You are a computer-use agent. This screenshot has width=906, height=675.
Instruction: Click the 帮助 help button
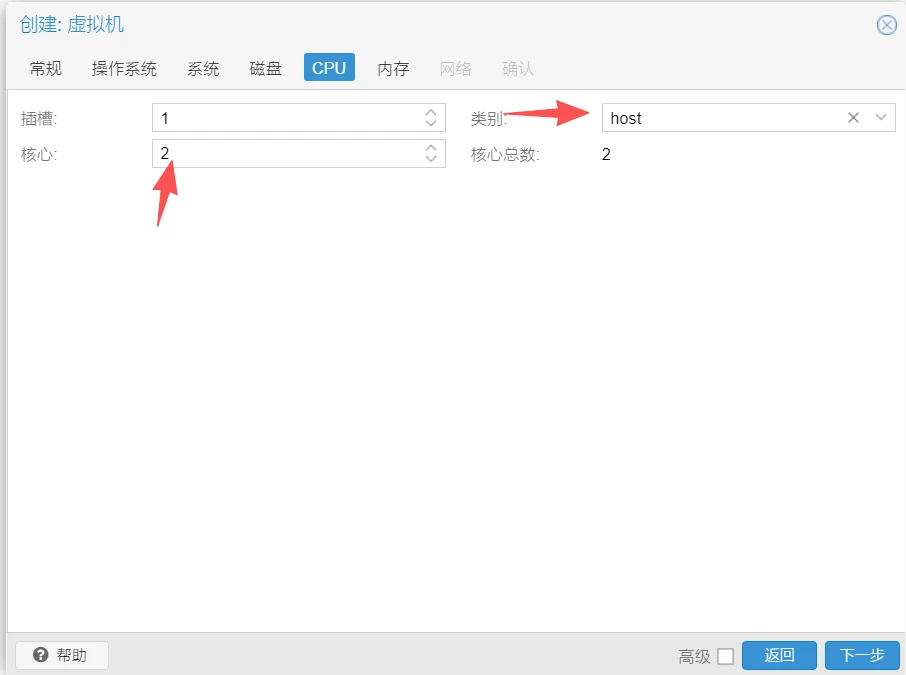61,655
